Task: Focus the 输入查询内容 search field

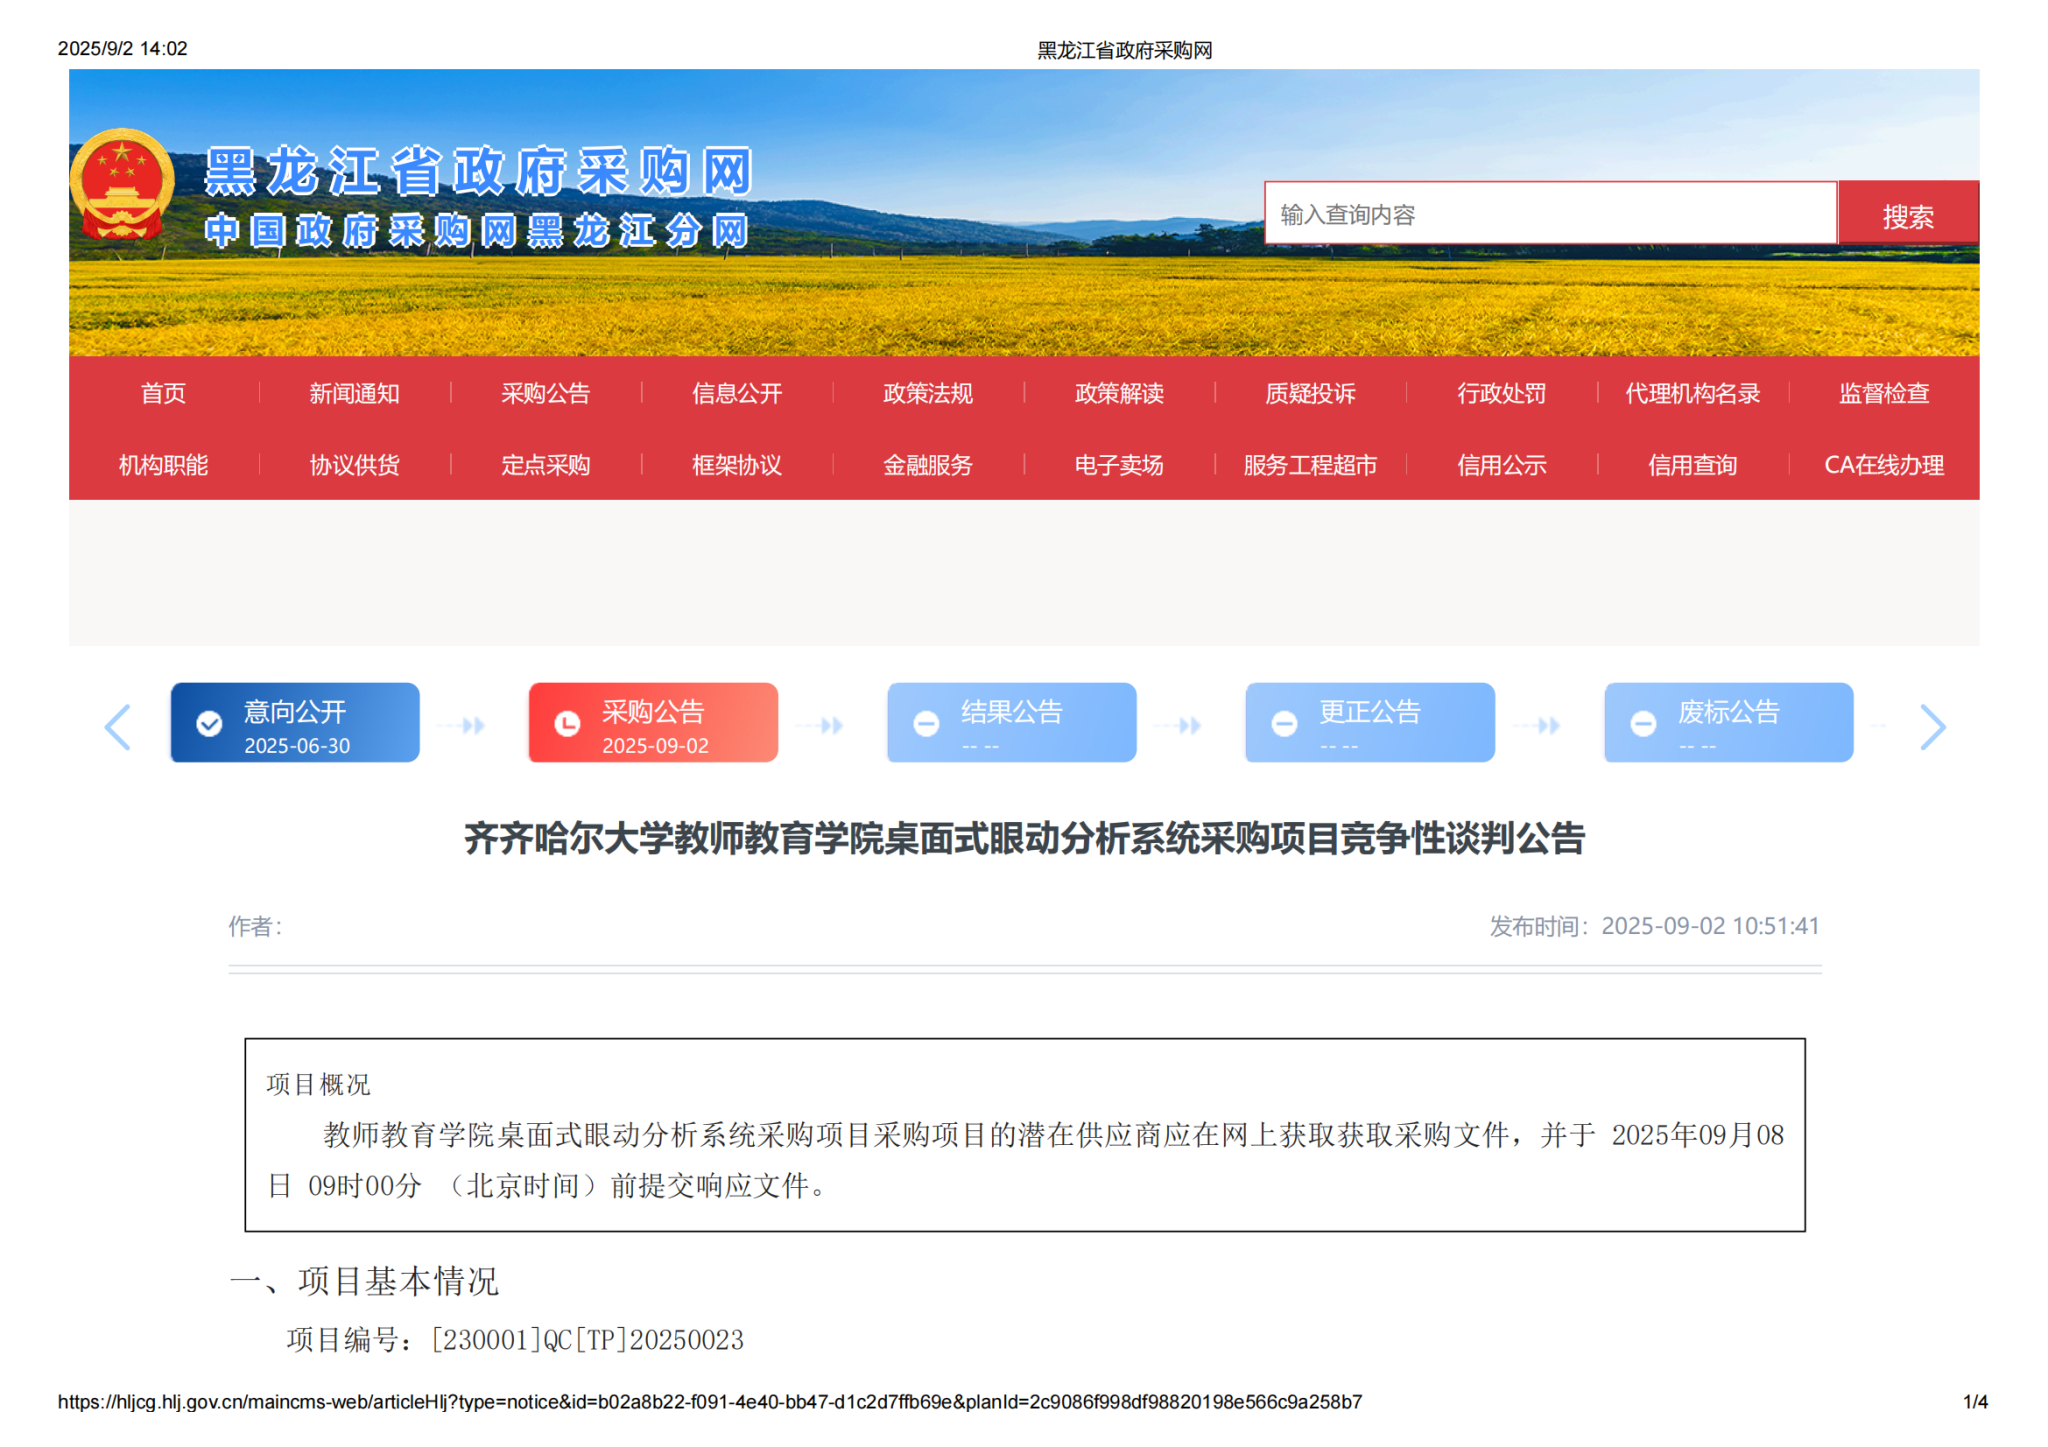Action: (1549, 214)
